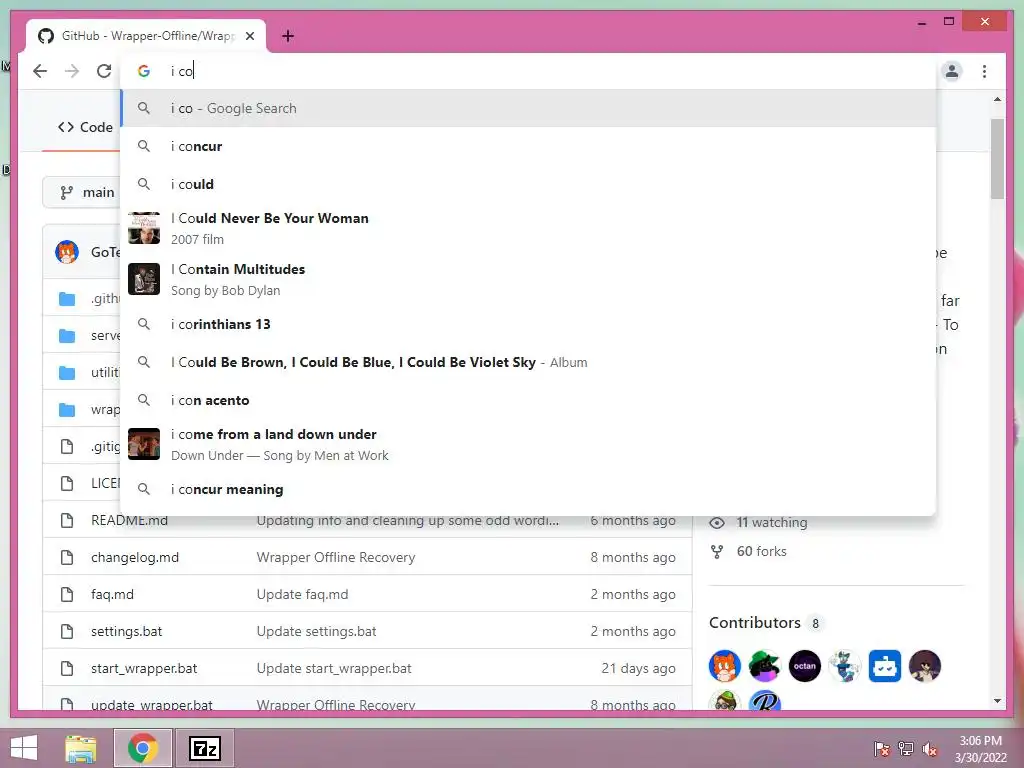This screenshot has width=1024, height=768.
Task: Reload the page with the refresh icon
Action: point(104,71)
